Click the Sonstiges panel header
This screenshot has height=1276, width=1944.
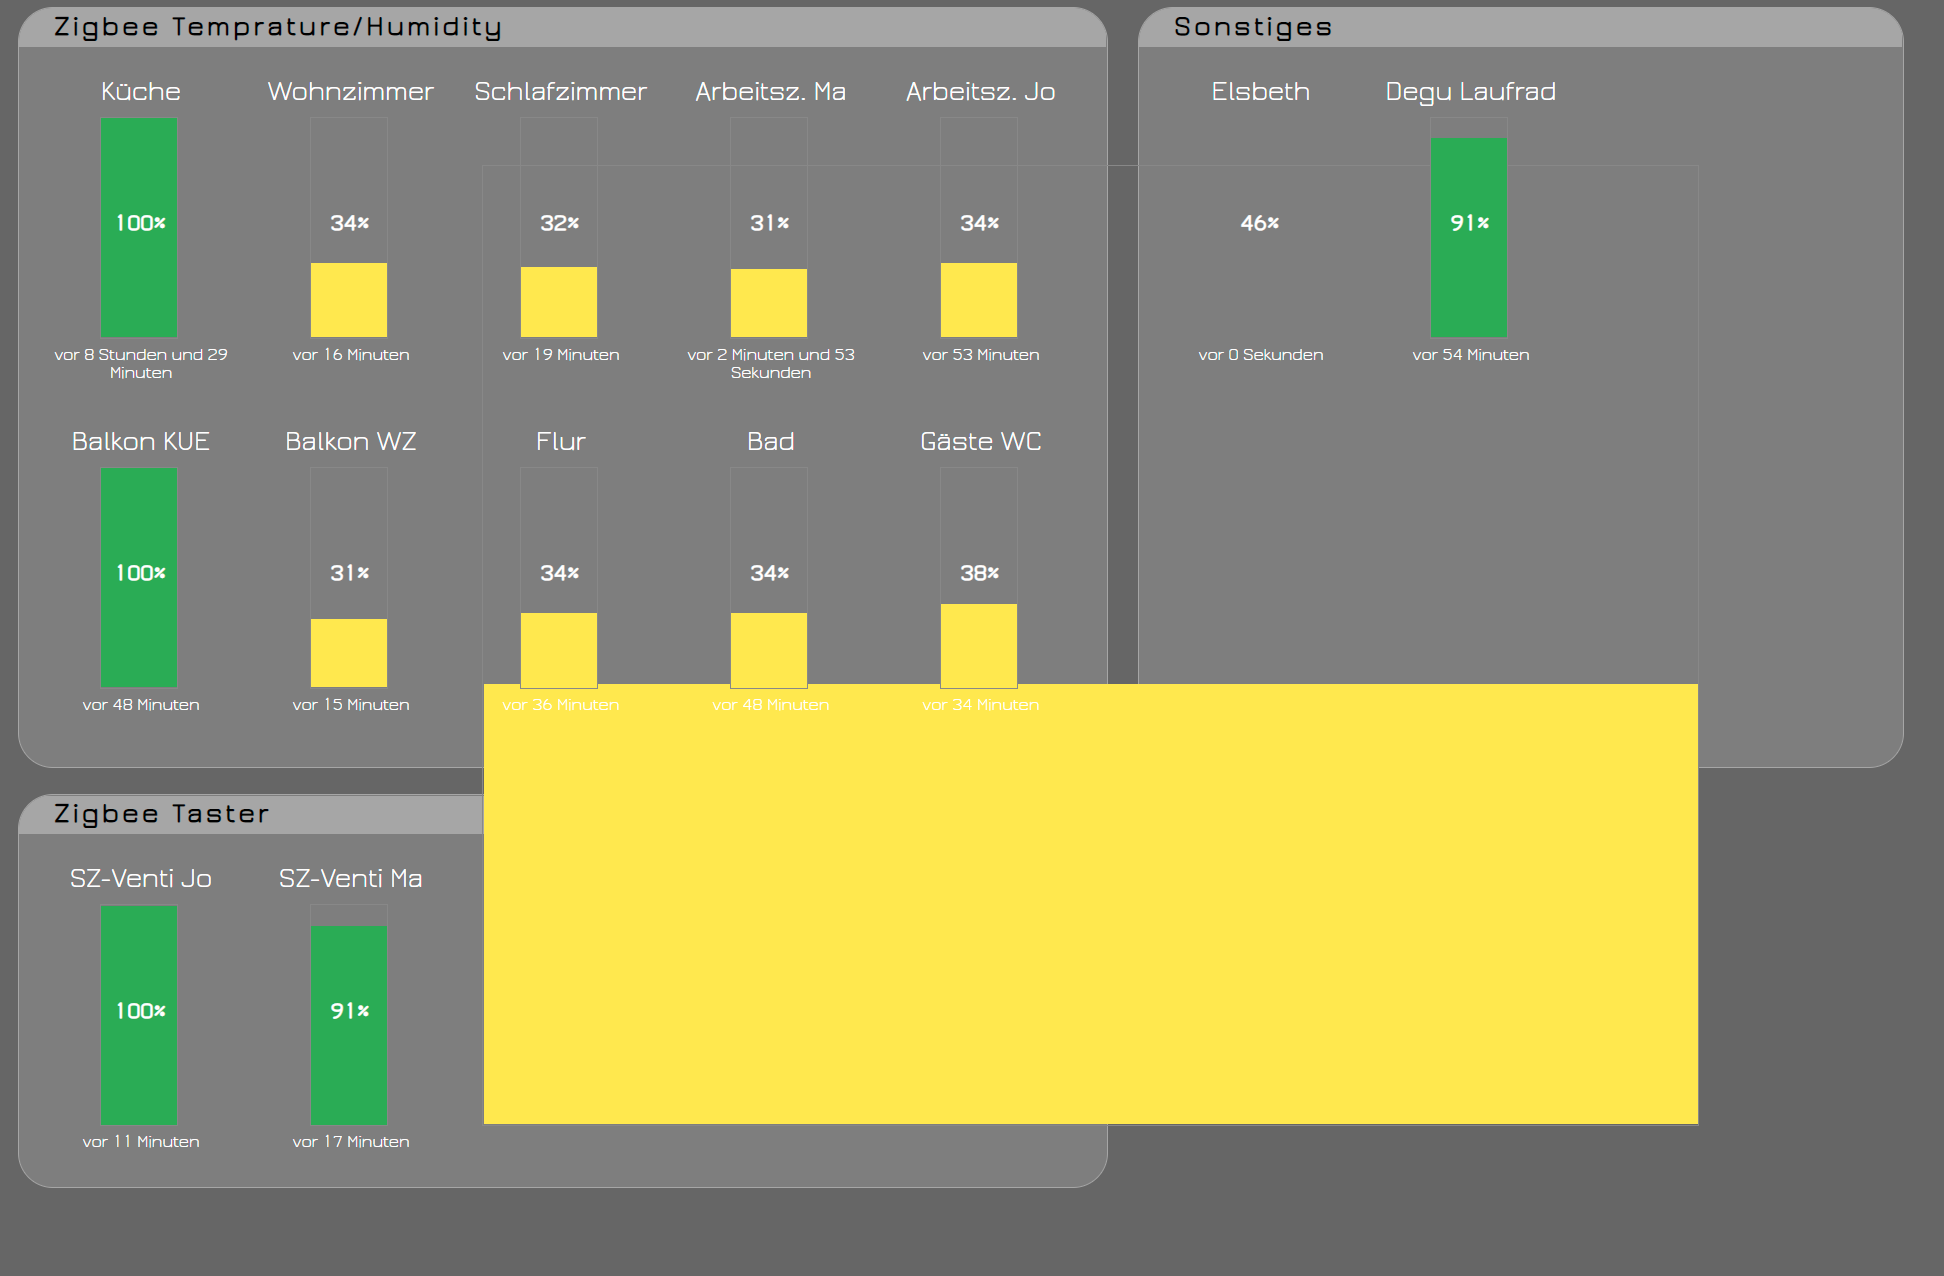coord(1253,27)
